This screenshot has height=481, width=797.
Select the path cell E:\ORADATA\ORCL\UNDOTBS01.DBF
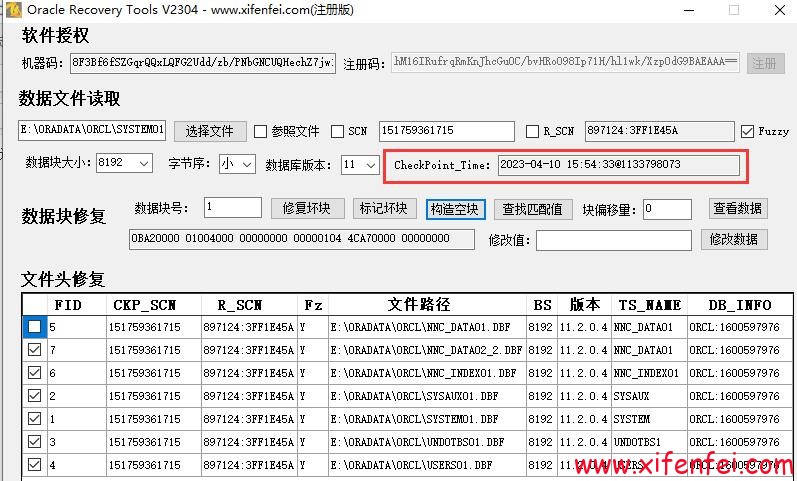tap(427, 441)
